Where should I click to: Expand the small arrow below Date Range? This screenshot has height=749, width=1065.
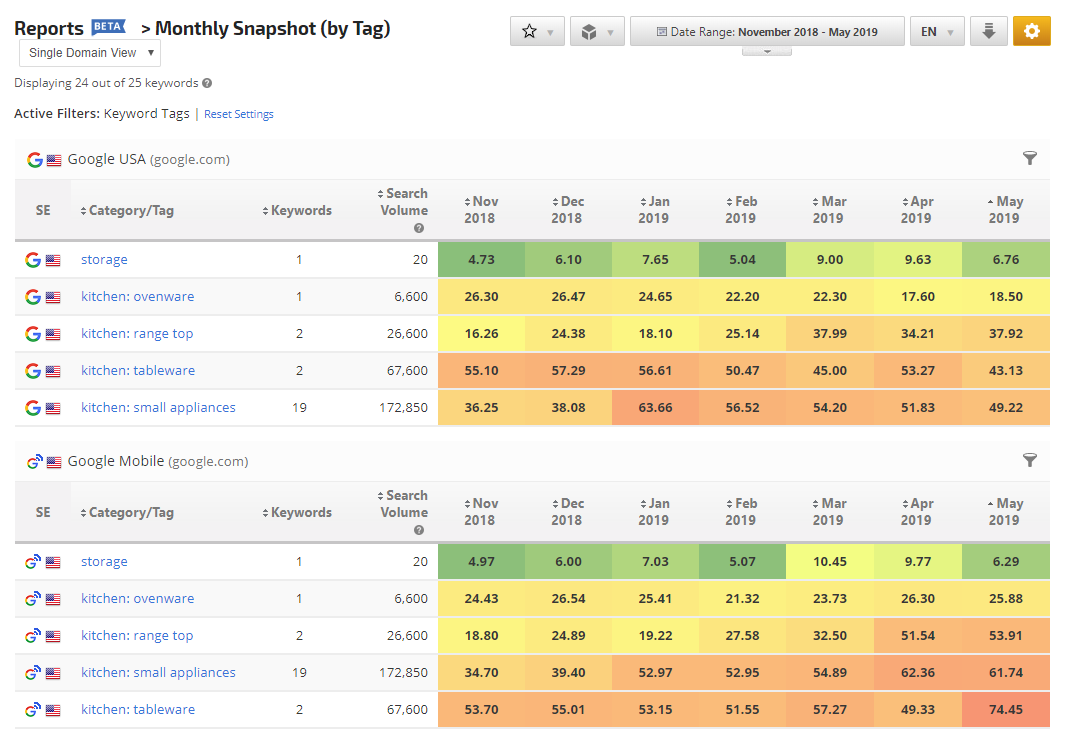[767, 51]
